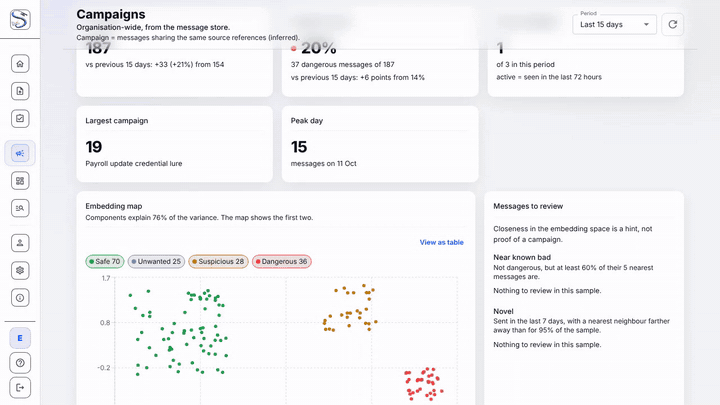Select the Campaigns megaphone sidebar icon
Viewport: 720px width, 405px height.
point(20,153)
